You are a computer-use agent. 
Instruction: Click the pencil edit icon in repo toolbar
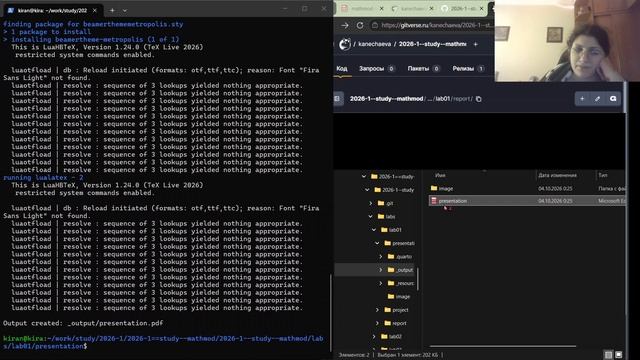(x=598, y=99)
